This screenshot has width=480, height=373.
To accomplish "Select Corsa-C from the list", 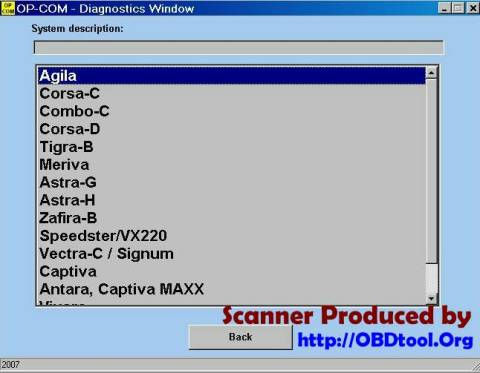I will [232, 93].
